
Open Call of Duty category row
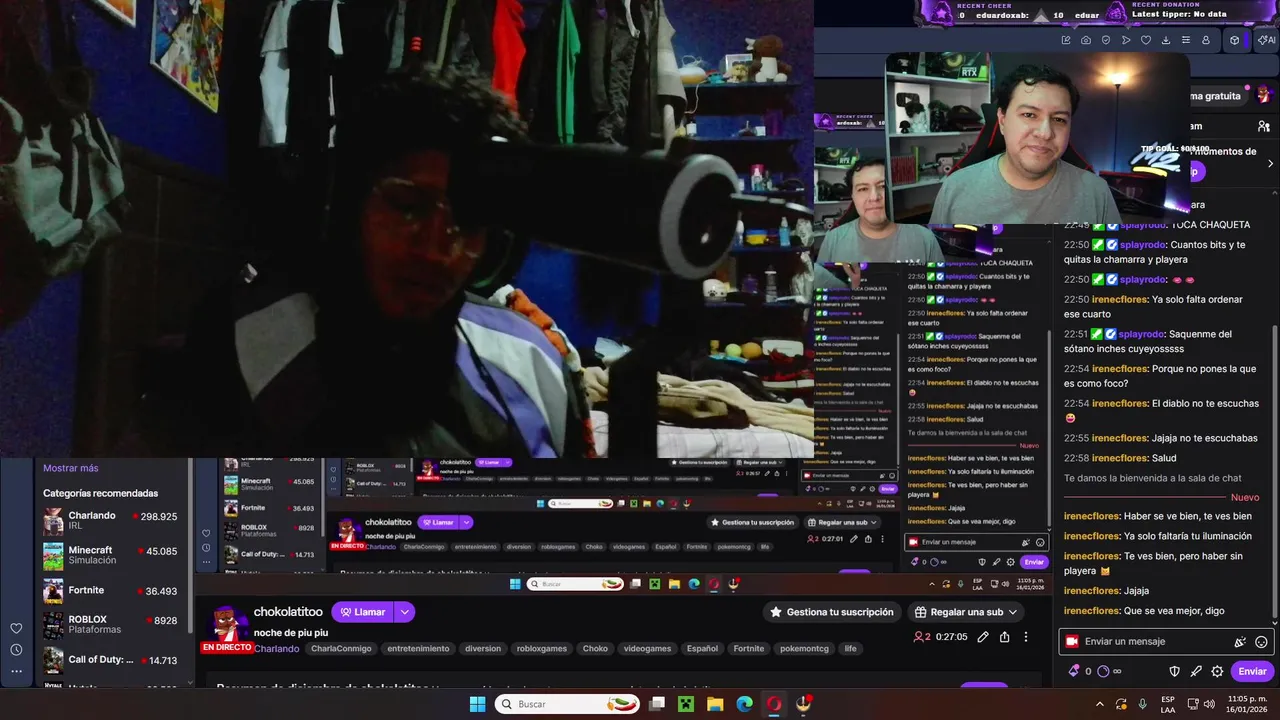coord(110,660)
